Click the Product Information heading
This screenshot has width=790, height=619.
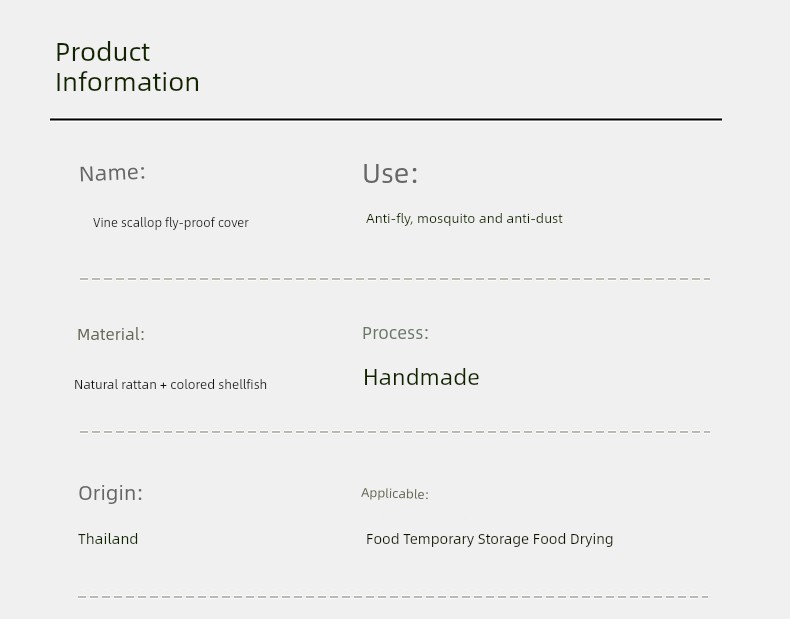click(x=127, y=67)
